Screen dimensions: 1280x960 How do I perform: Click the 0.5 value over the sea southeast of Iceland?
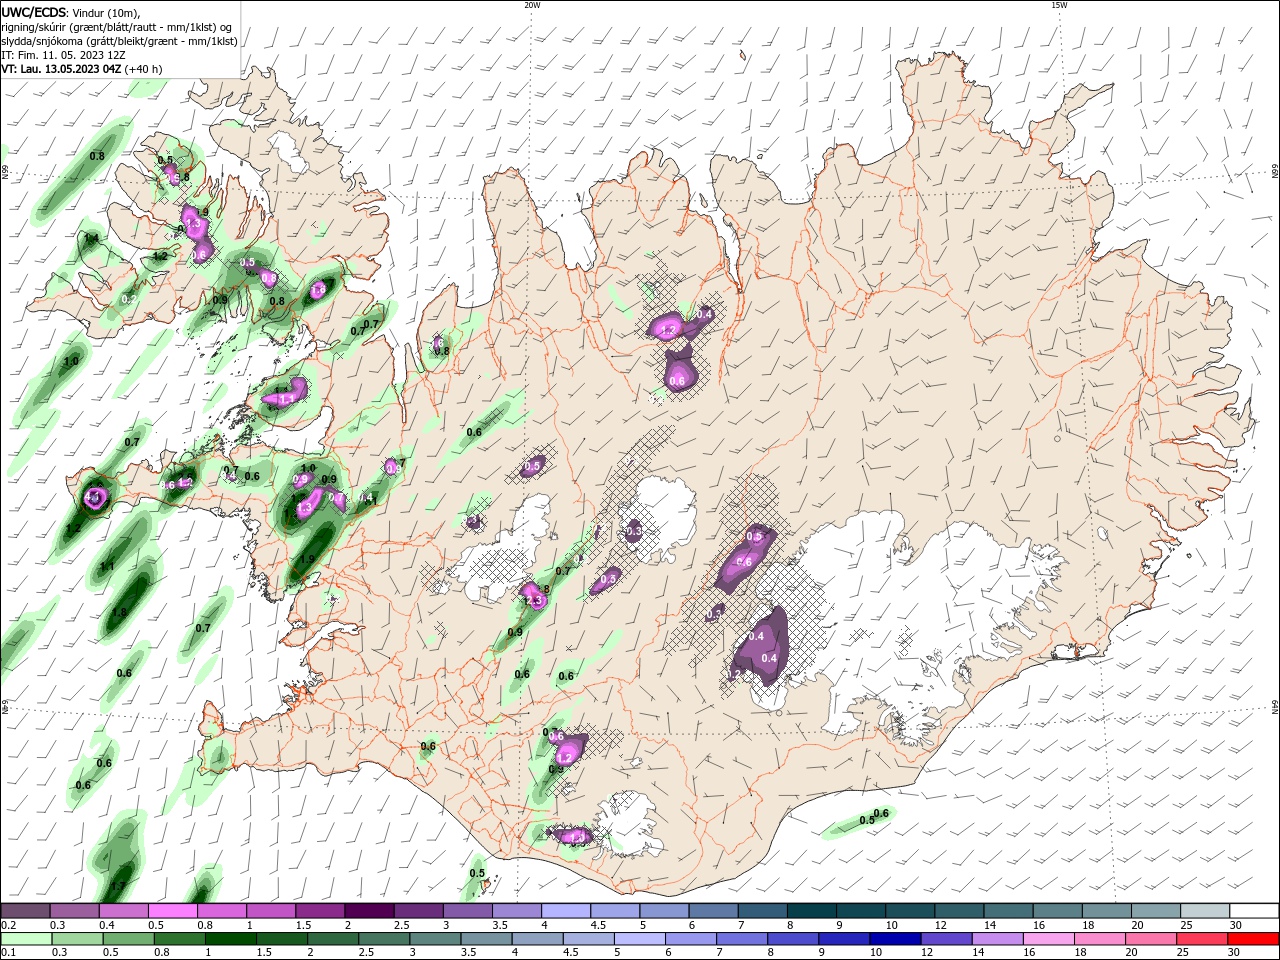coord(867,819)
